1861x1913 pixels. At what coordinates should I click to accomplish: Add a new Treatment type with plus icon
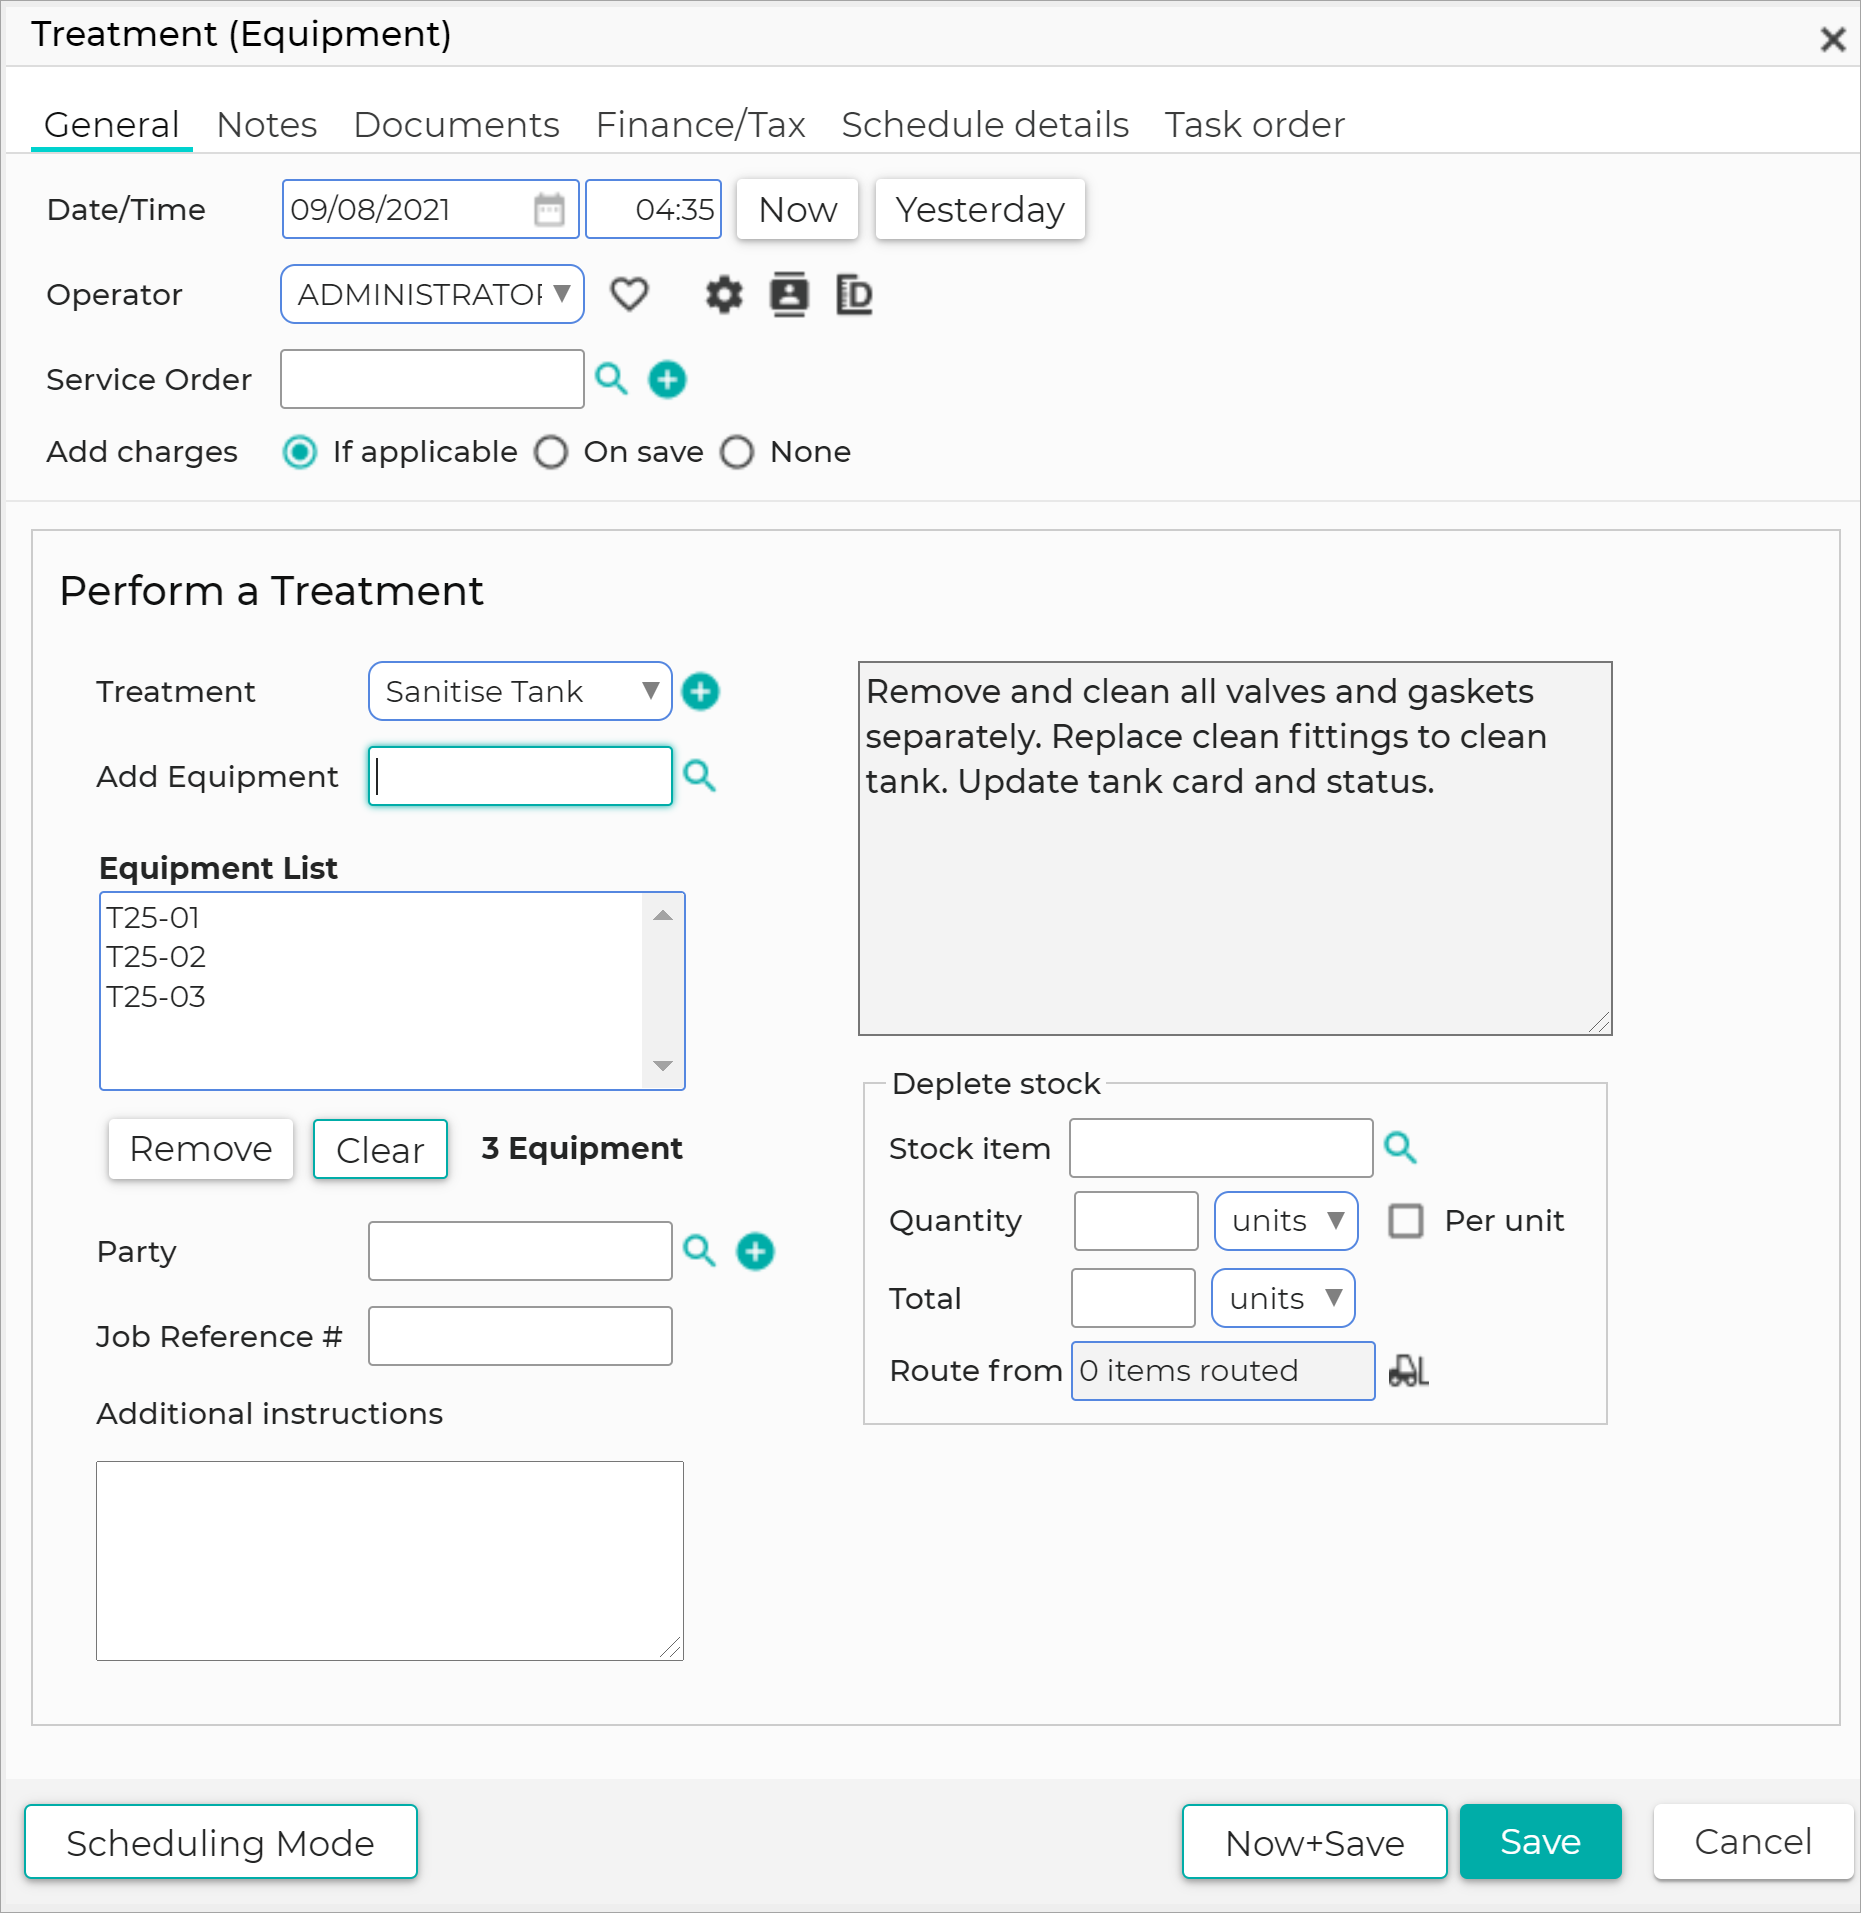pyautogui.click(x=700, y=691)
